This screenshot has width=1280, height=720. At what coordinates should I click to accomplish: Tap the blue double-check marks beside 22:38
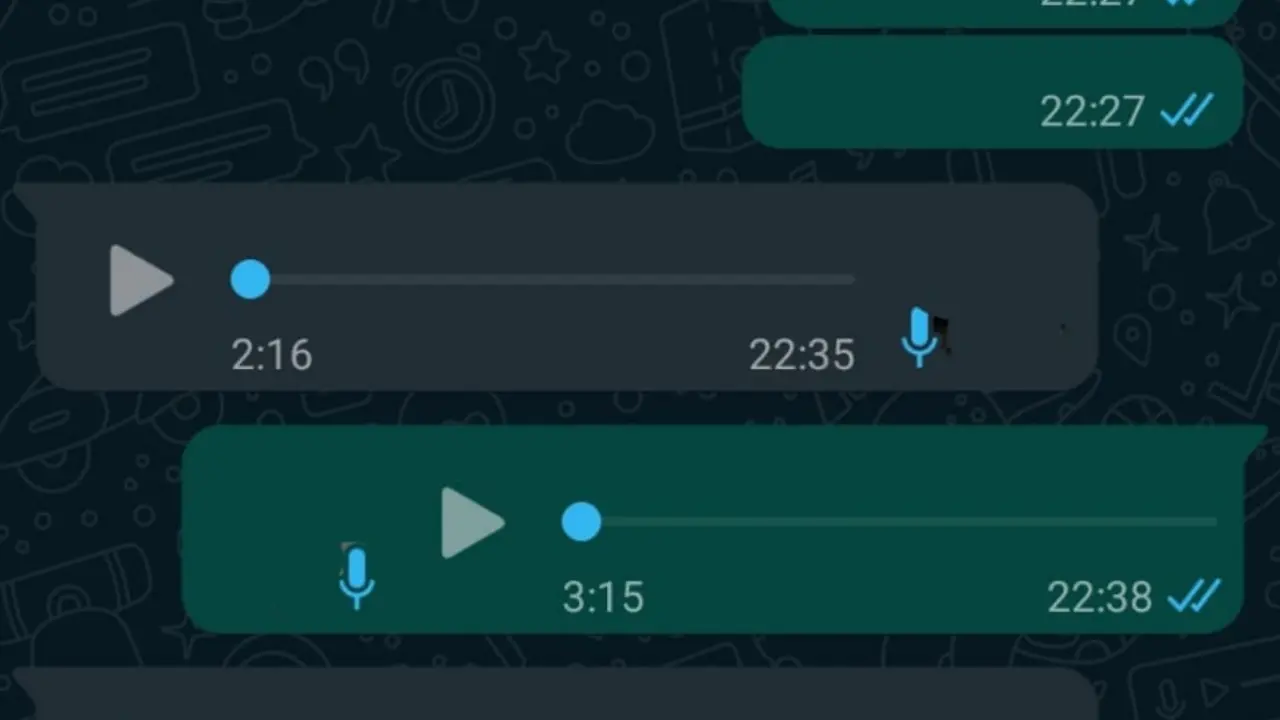coord(1194,597)
